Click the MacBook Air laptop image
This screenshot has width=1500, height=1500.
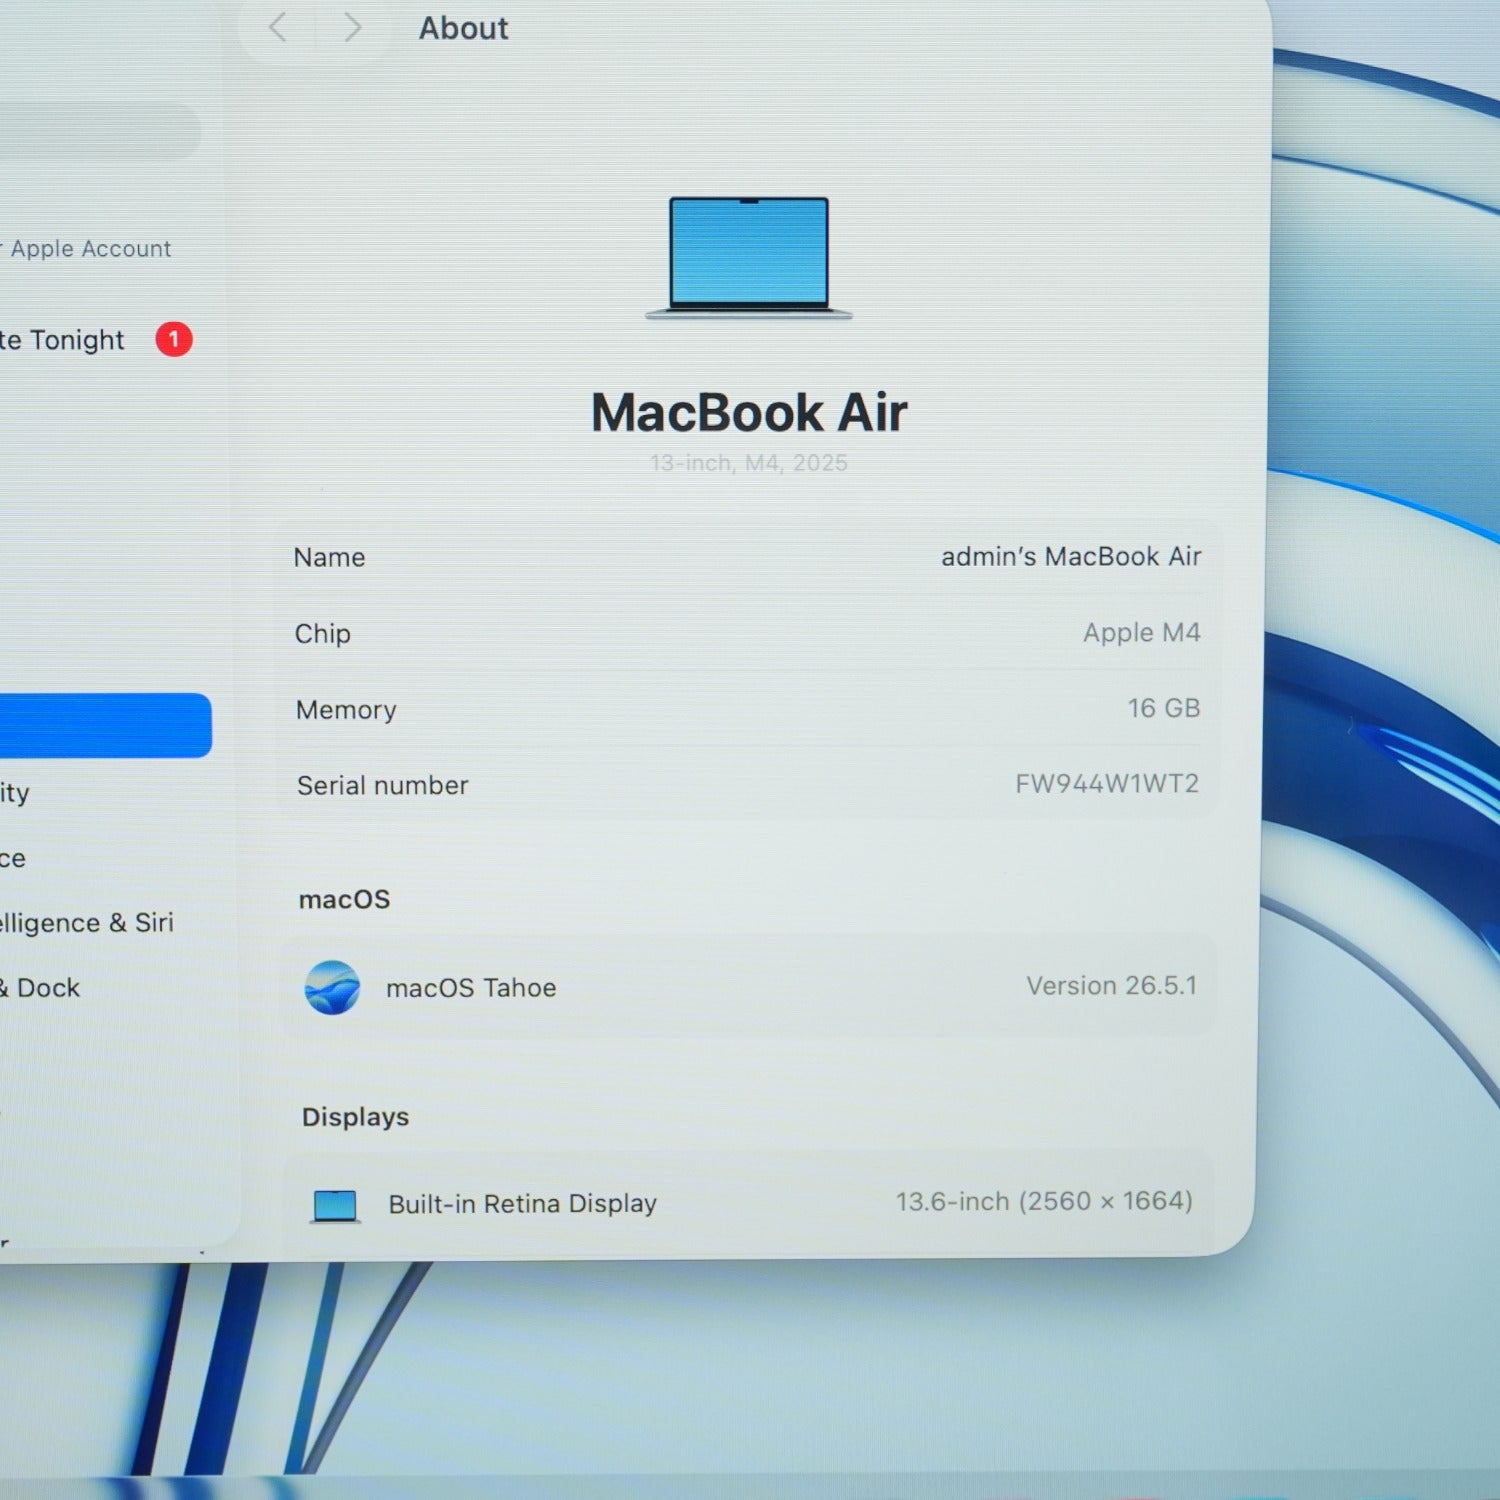pos(749,257)
